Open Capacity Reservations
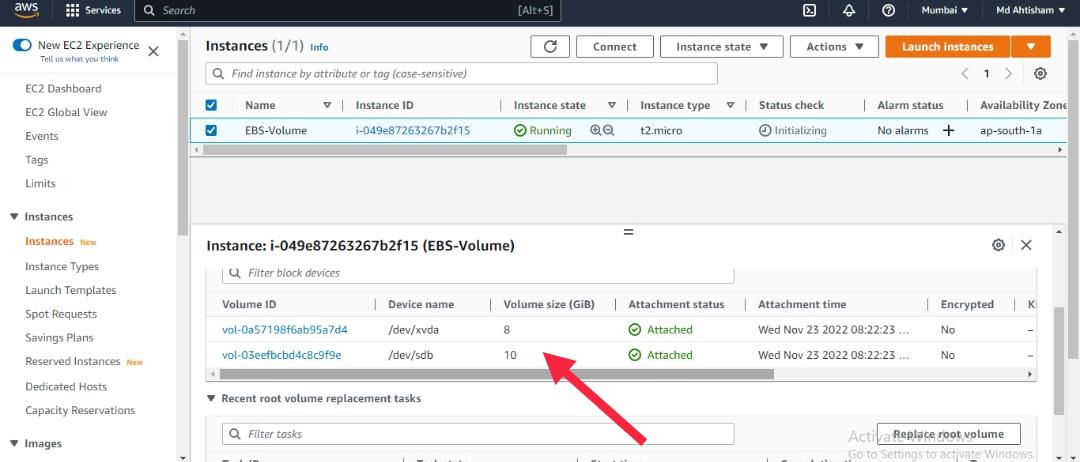 80,410
